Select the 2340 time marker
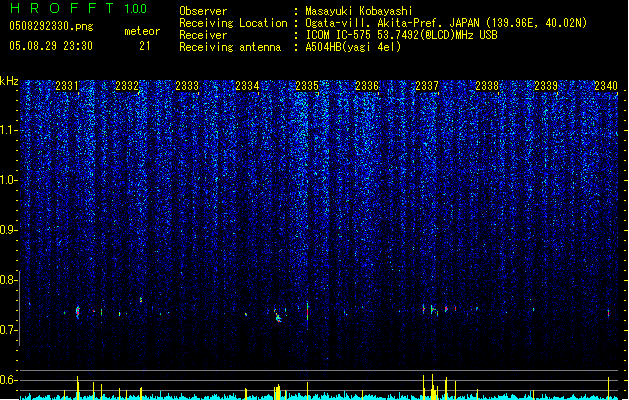Screen dimensions: 629x400 click(606, 86)
